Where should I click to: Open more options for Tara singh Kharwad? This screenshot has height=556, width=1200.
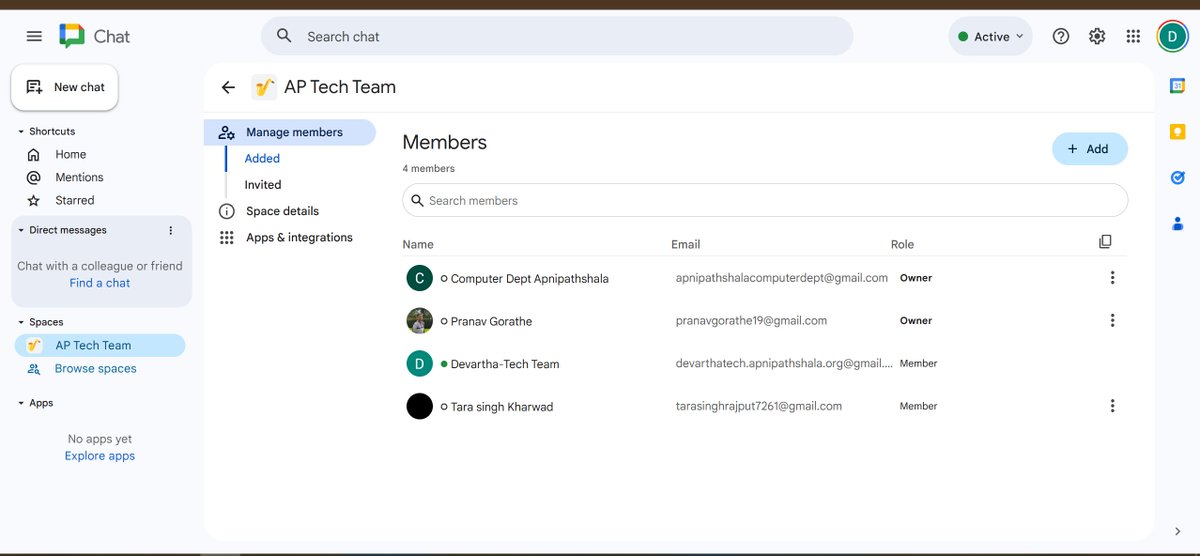[x=1112, y=406]
